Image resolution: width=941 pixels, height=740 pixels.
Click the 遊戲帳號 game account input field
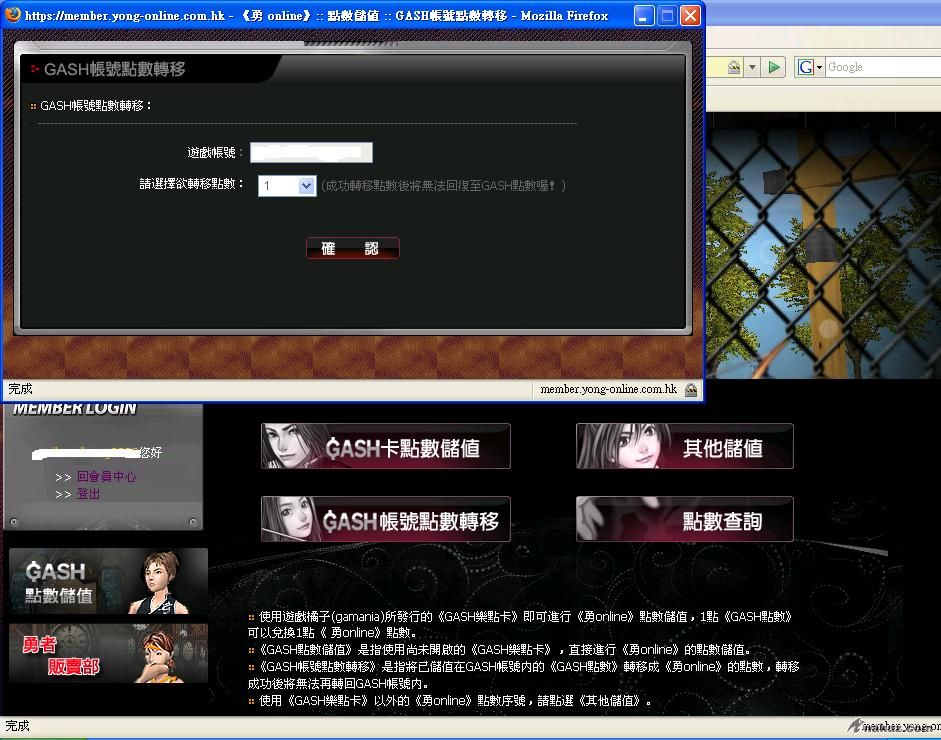click(311, 153)
